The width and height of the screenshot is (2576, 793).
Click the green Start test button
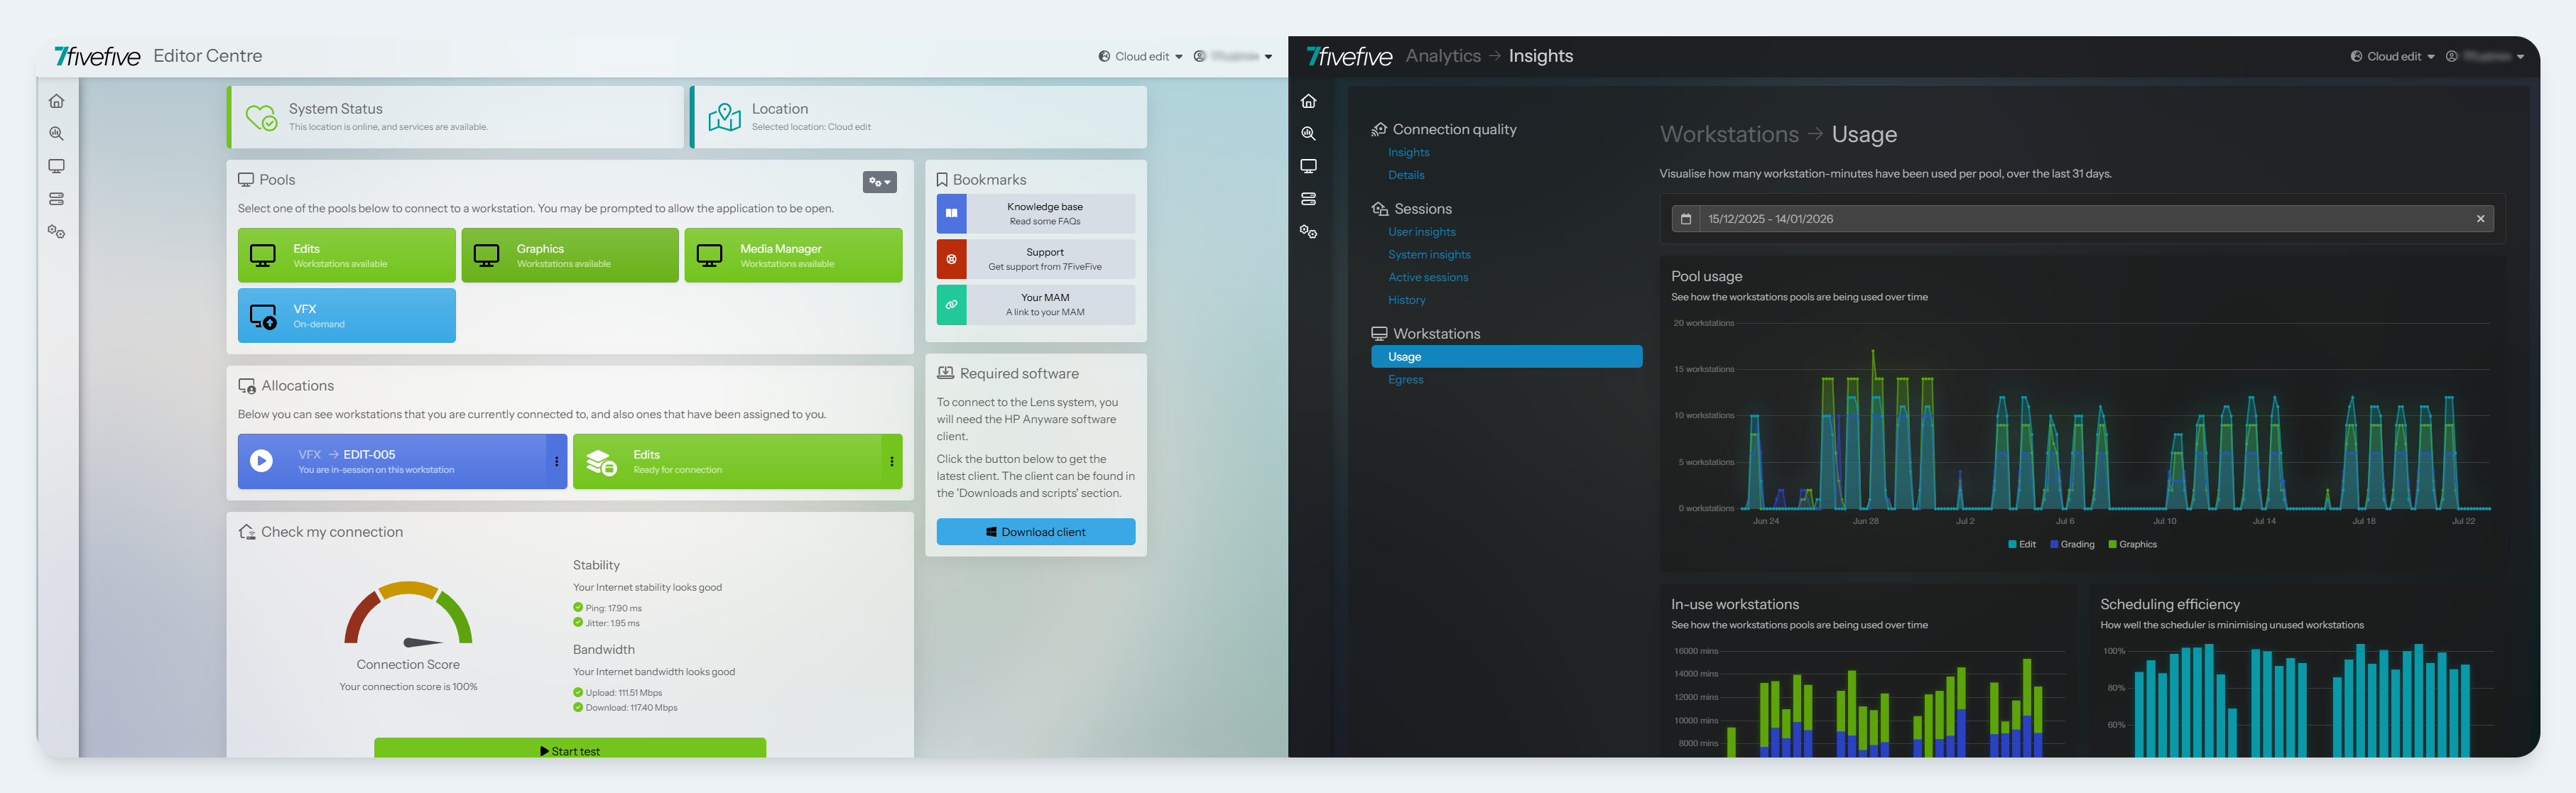coord(570,749)
